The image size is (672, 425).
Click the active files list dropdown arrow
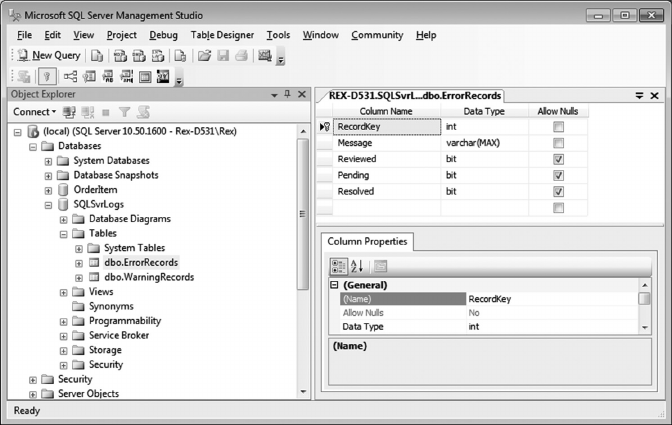tap(639, 96)
